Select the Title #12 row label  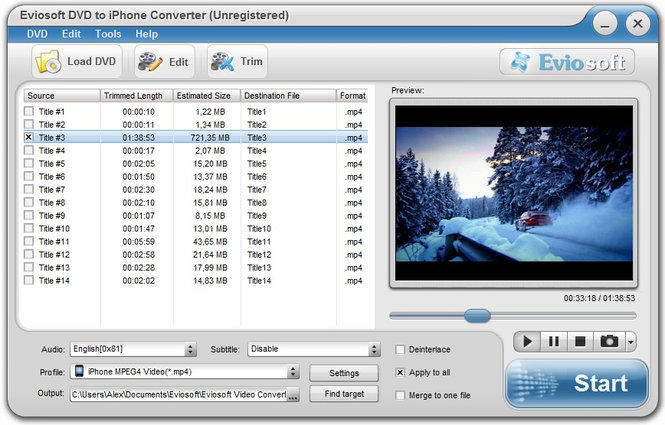[54, 254]
